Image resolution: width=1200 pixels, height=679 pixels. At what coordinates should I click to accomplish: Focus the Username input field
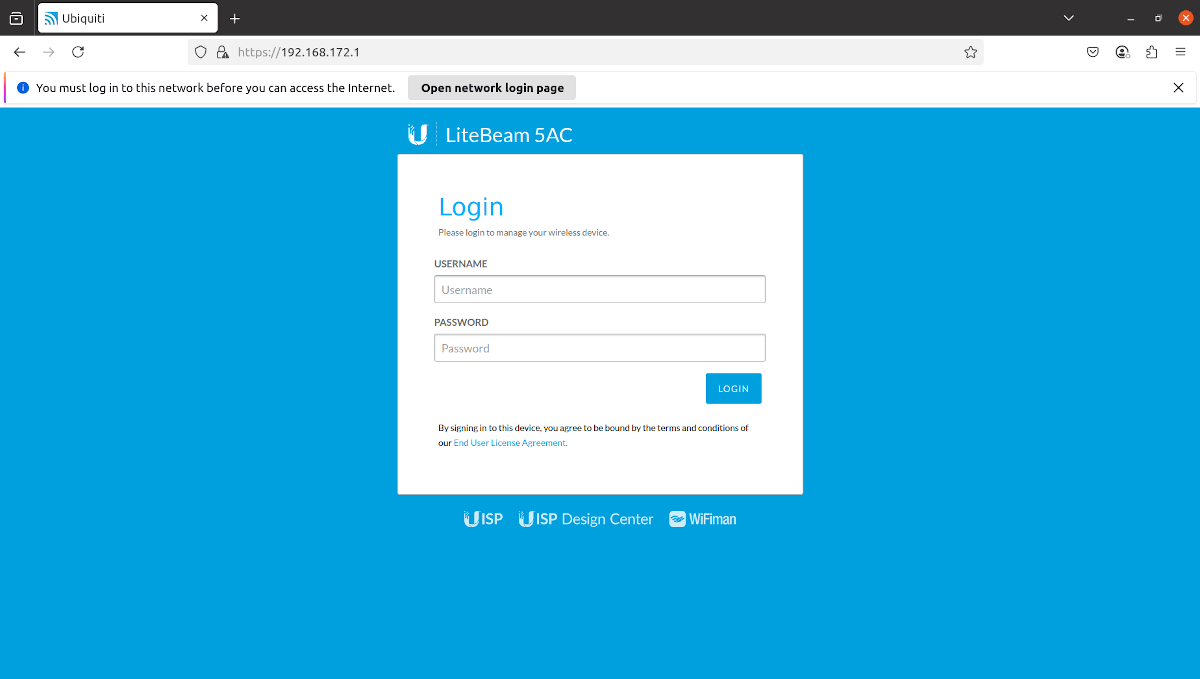(x=599, y=289)
